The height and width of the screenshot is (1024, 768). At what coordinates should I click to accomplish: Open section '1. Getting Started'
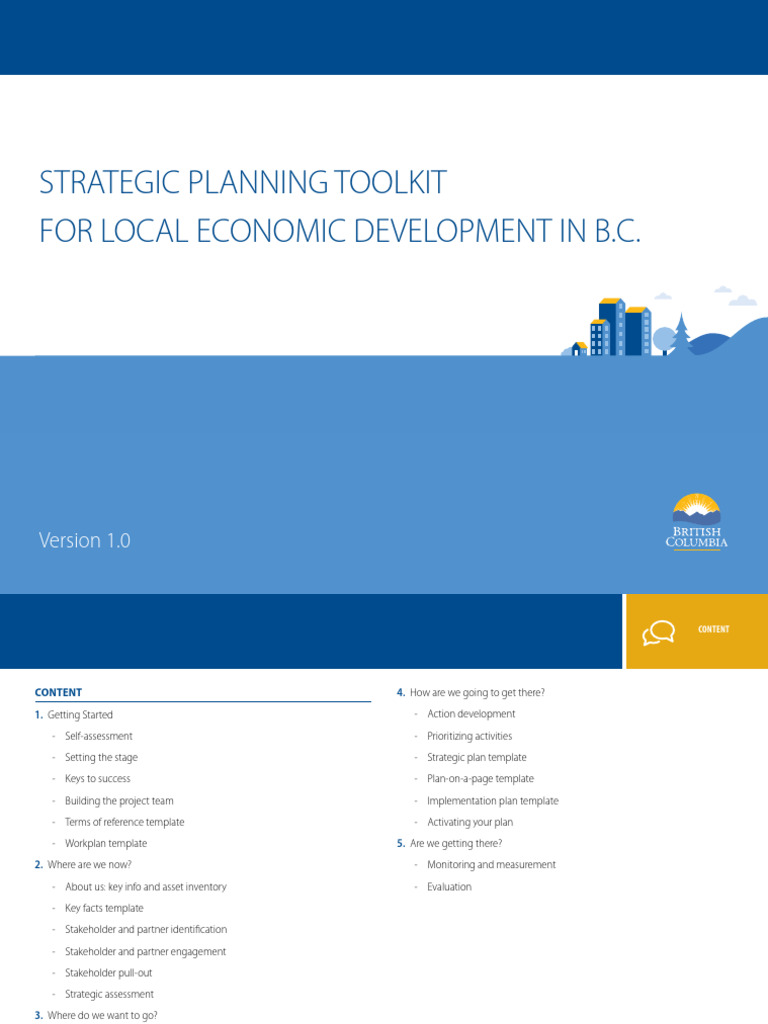[74, 715]
